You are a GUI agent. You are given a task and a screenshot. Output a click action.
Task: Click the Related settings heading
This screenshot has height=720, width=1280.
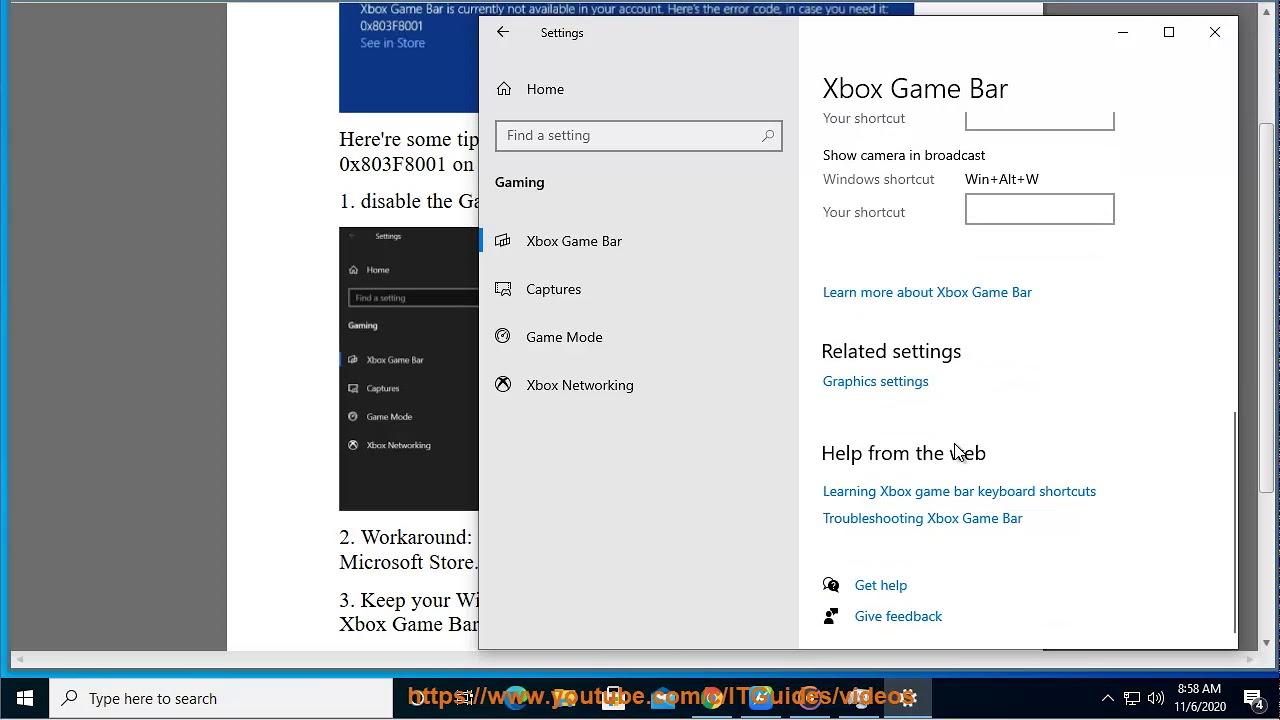point(891,351)
